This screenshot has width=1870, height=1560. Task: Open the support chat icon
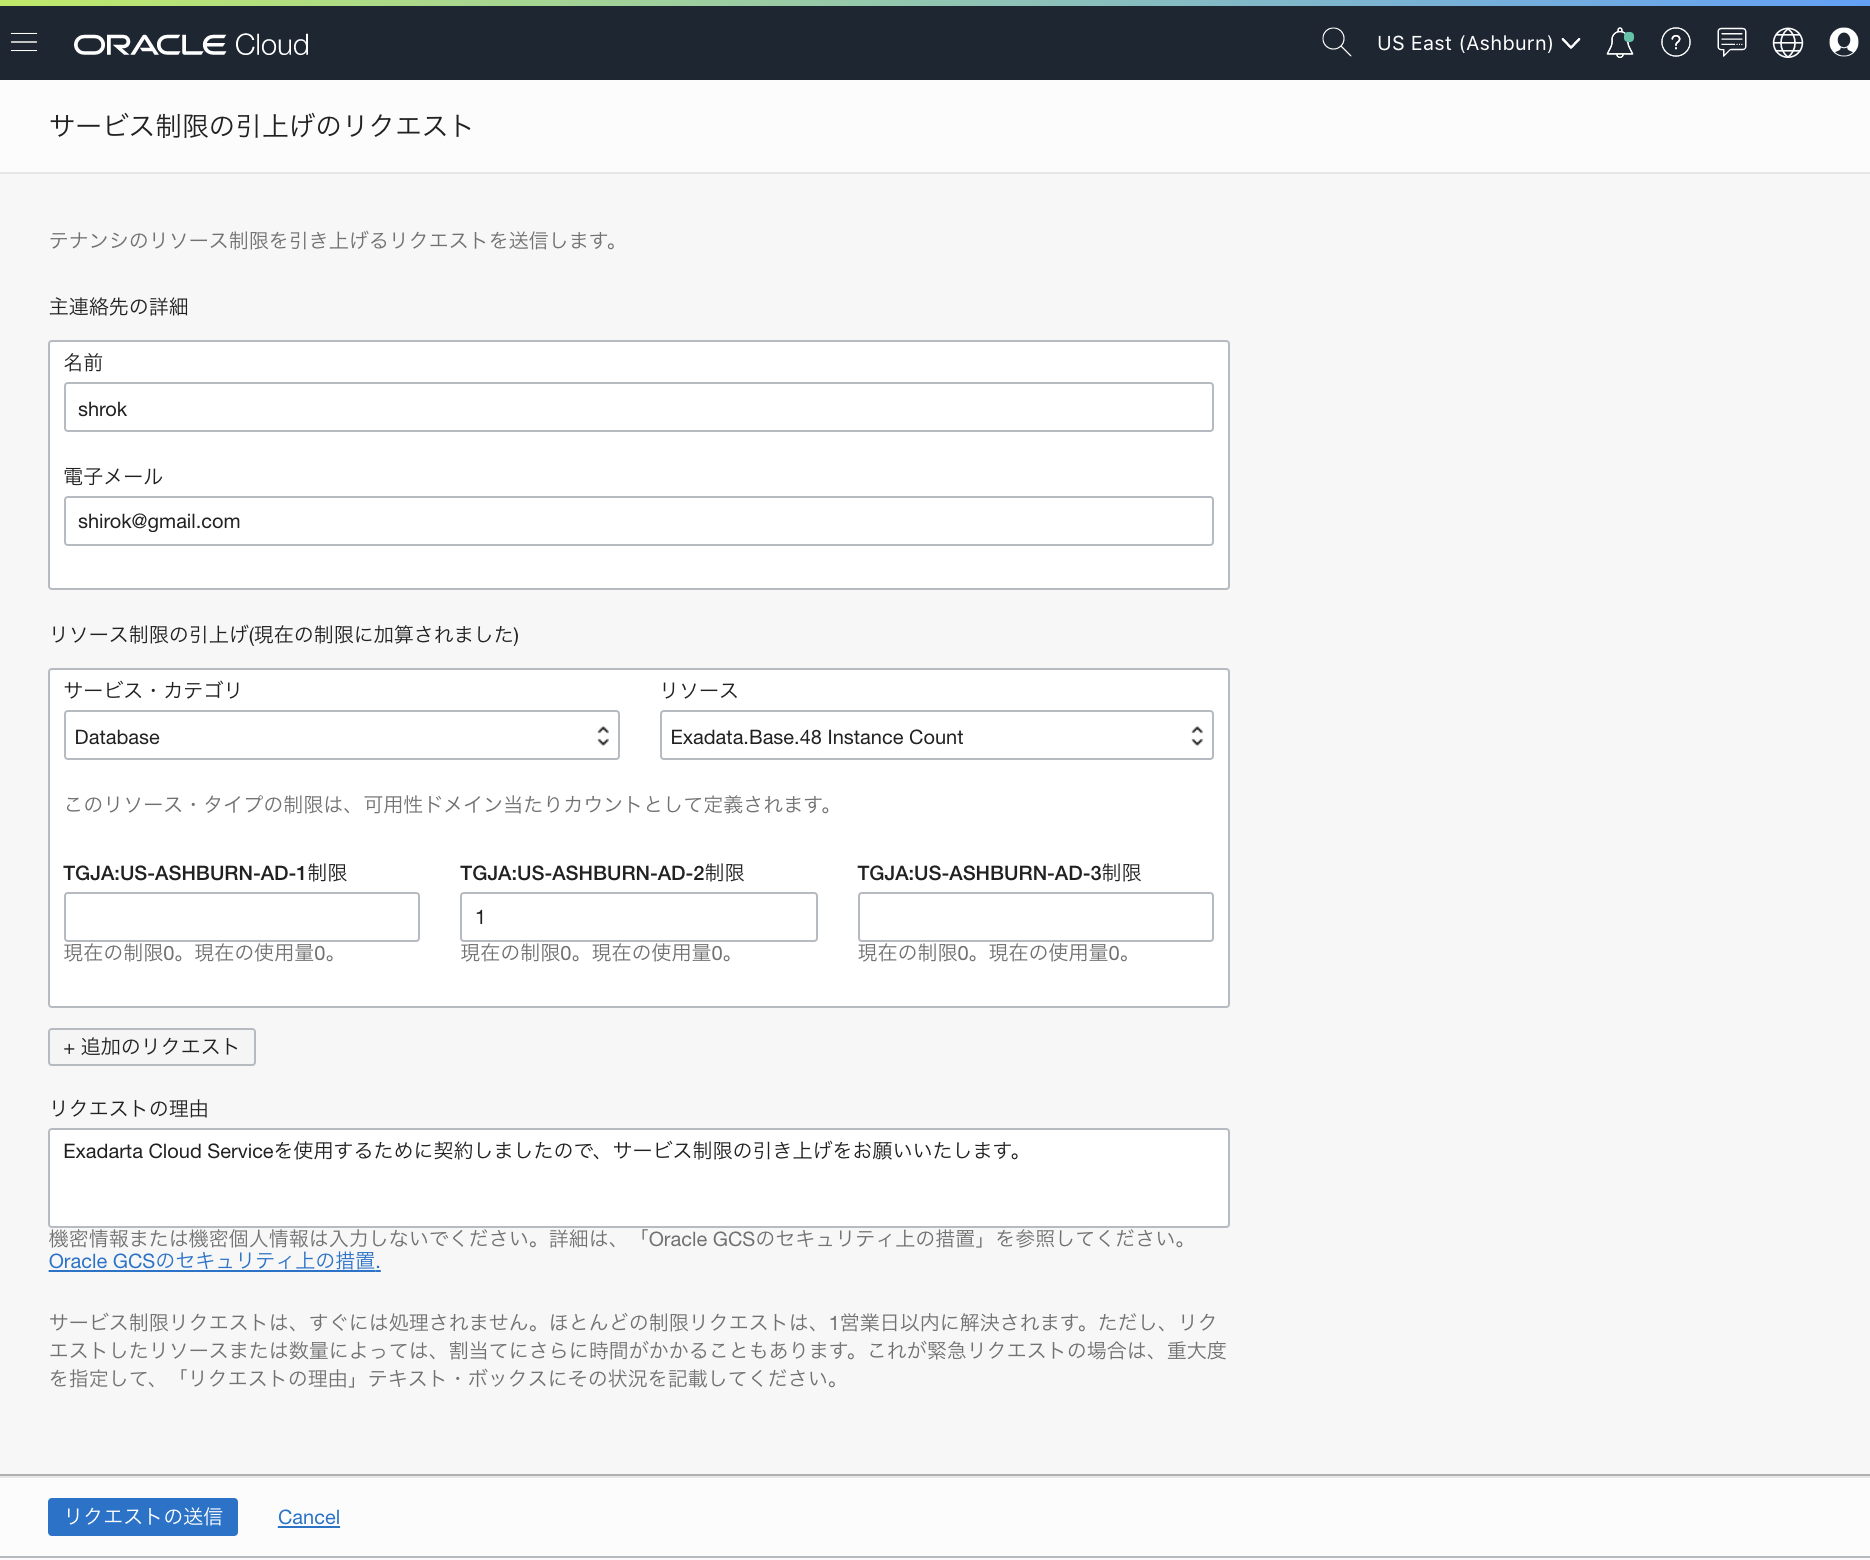[1732, 42]
